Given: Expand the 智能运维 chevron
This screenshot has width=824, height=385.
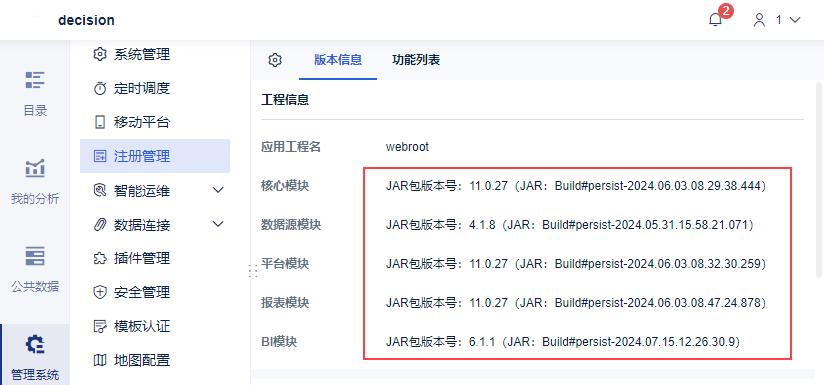Looking at the screenshot, I should pyautogui.click(x=218, y=190).
